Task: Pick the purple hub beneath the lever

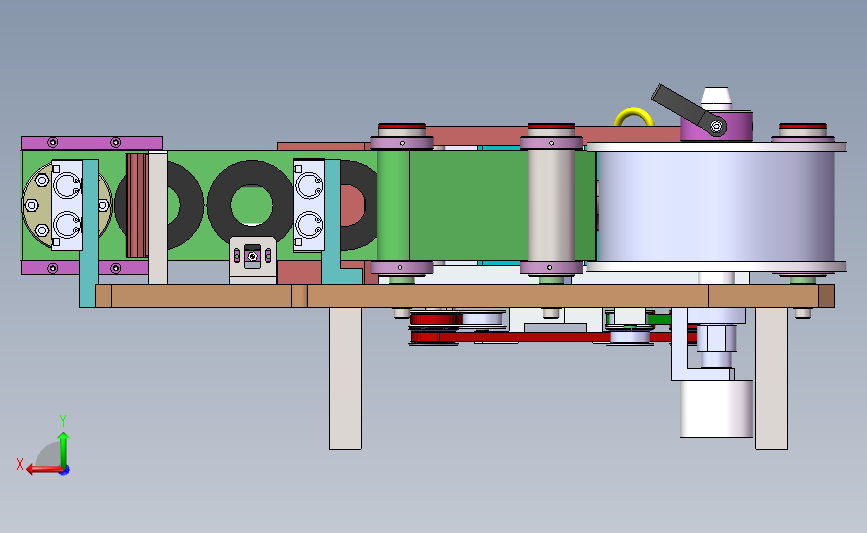Action: click(x=716, y=126)
